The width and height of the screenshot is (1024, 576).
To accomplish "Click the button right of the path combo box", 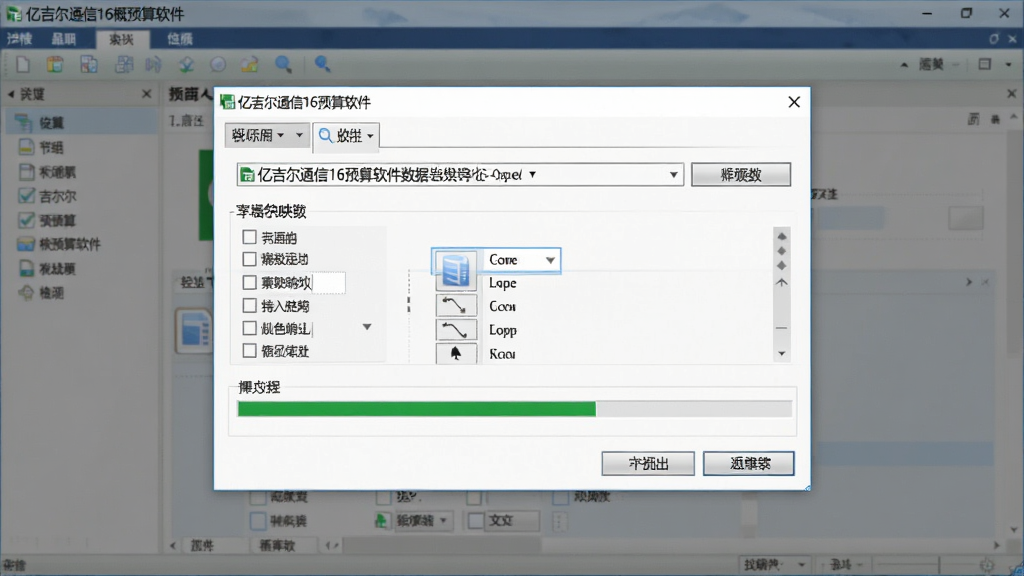I will (741, 174).
